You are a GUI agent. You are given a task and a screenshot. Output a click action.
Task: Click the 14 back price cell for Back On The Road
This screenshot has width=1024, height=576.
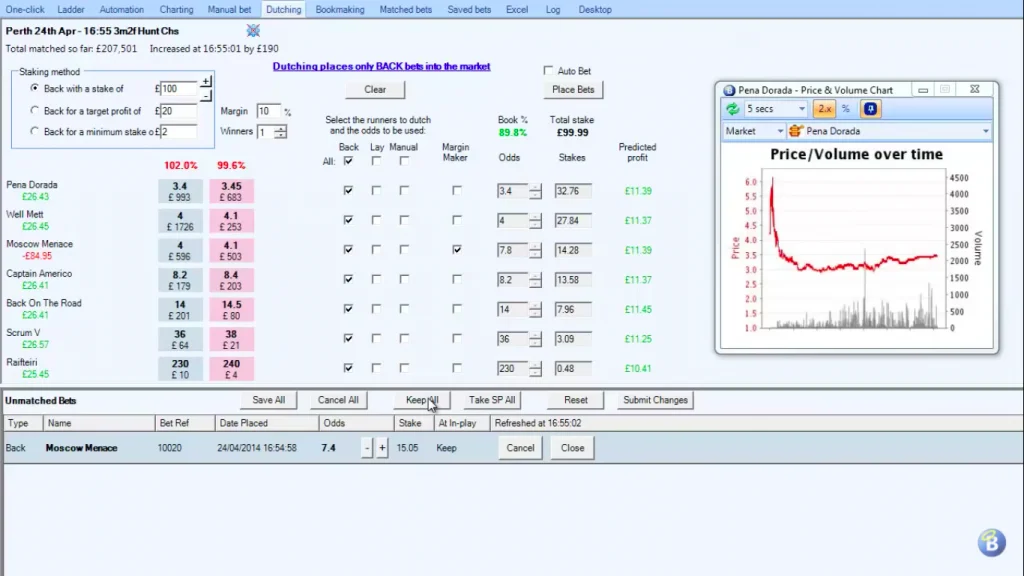click(180, 310)
